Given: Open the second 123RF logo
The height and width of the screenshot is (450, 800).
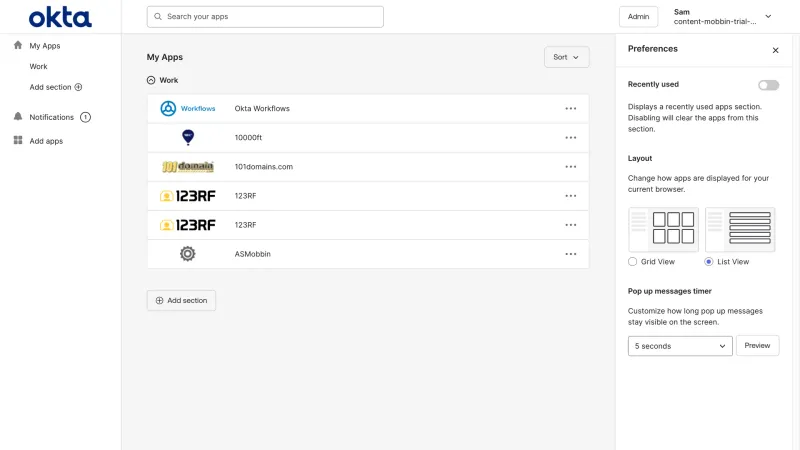Looking at the screenshot, I should 188,224.
